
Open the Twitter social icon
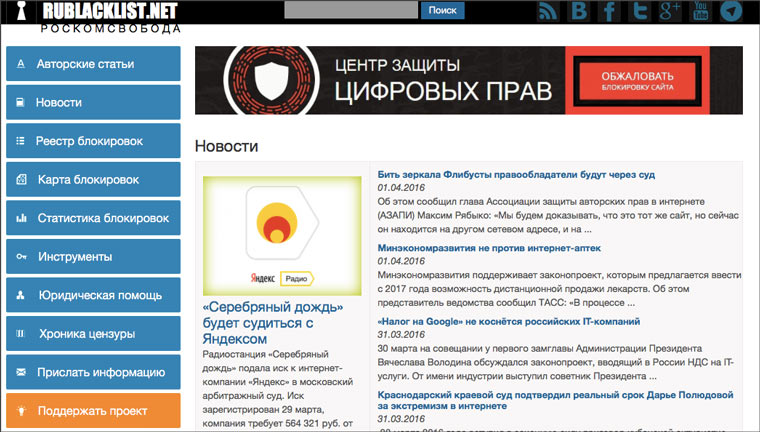pos(640,11)
